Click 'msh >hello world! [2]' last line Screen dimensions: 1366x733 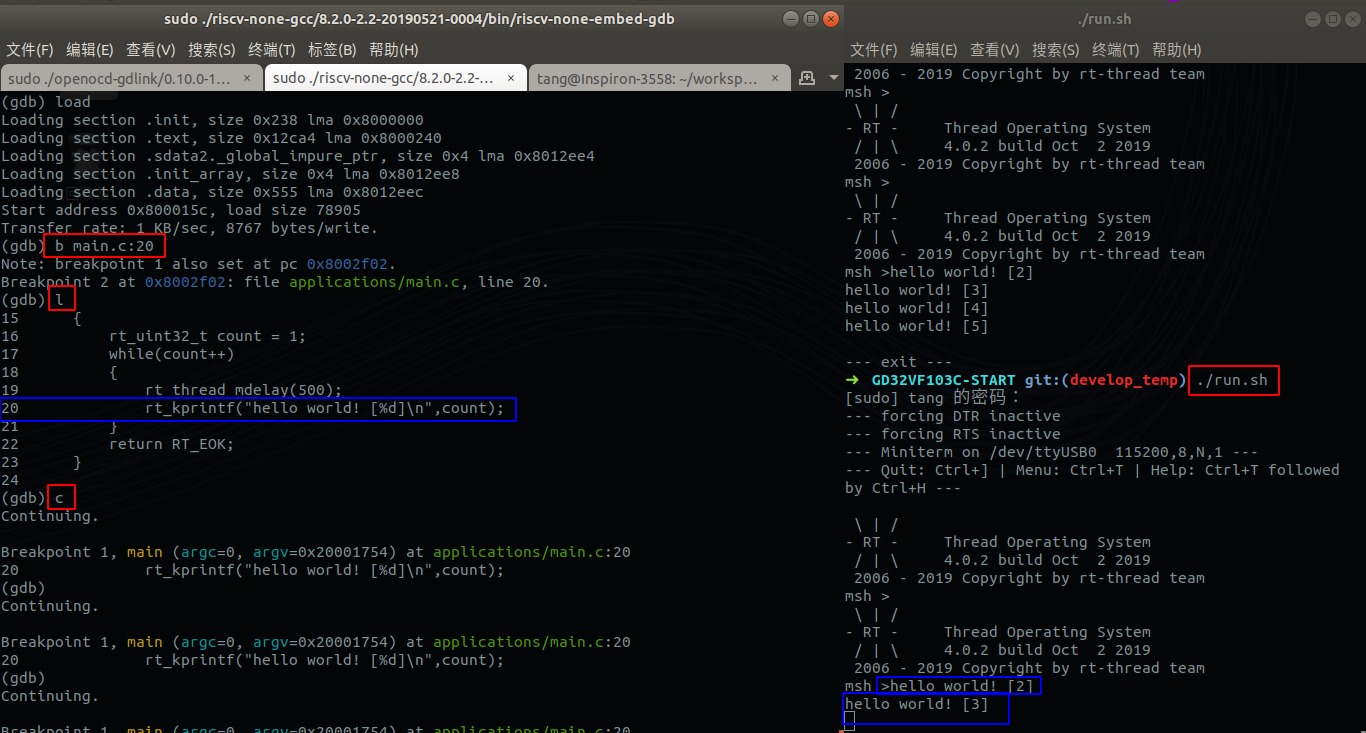coord(940,686)
